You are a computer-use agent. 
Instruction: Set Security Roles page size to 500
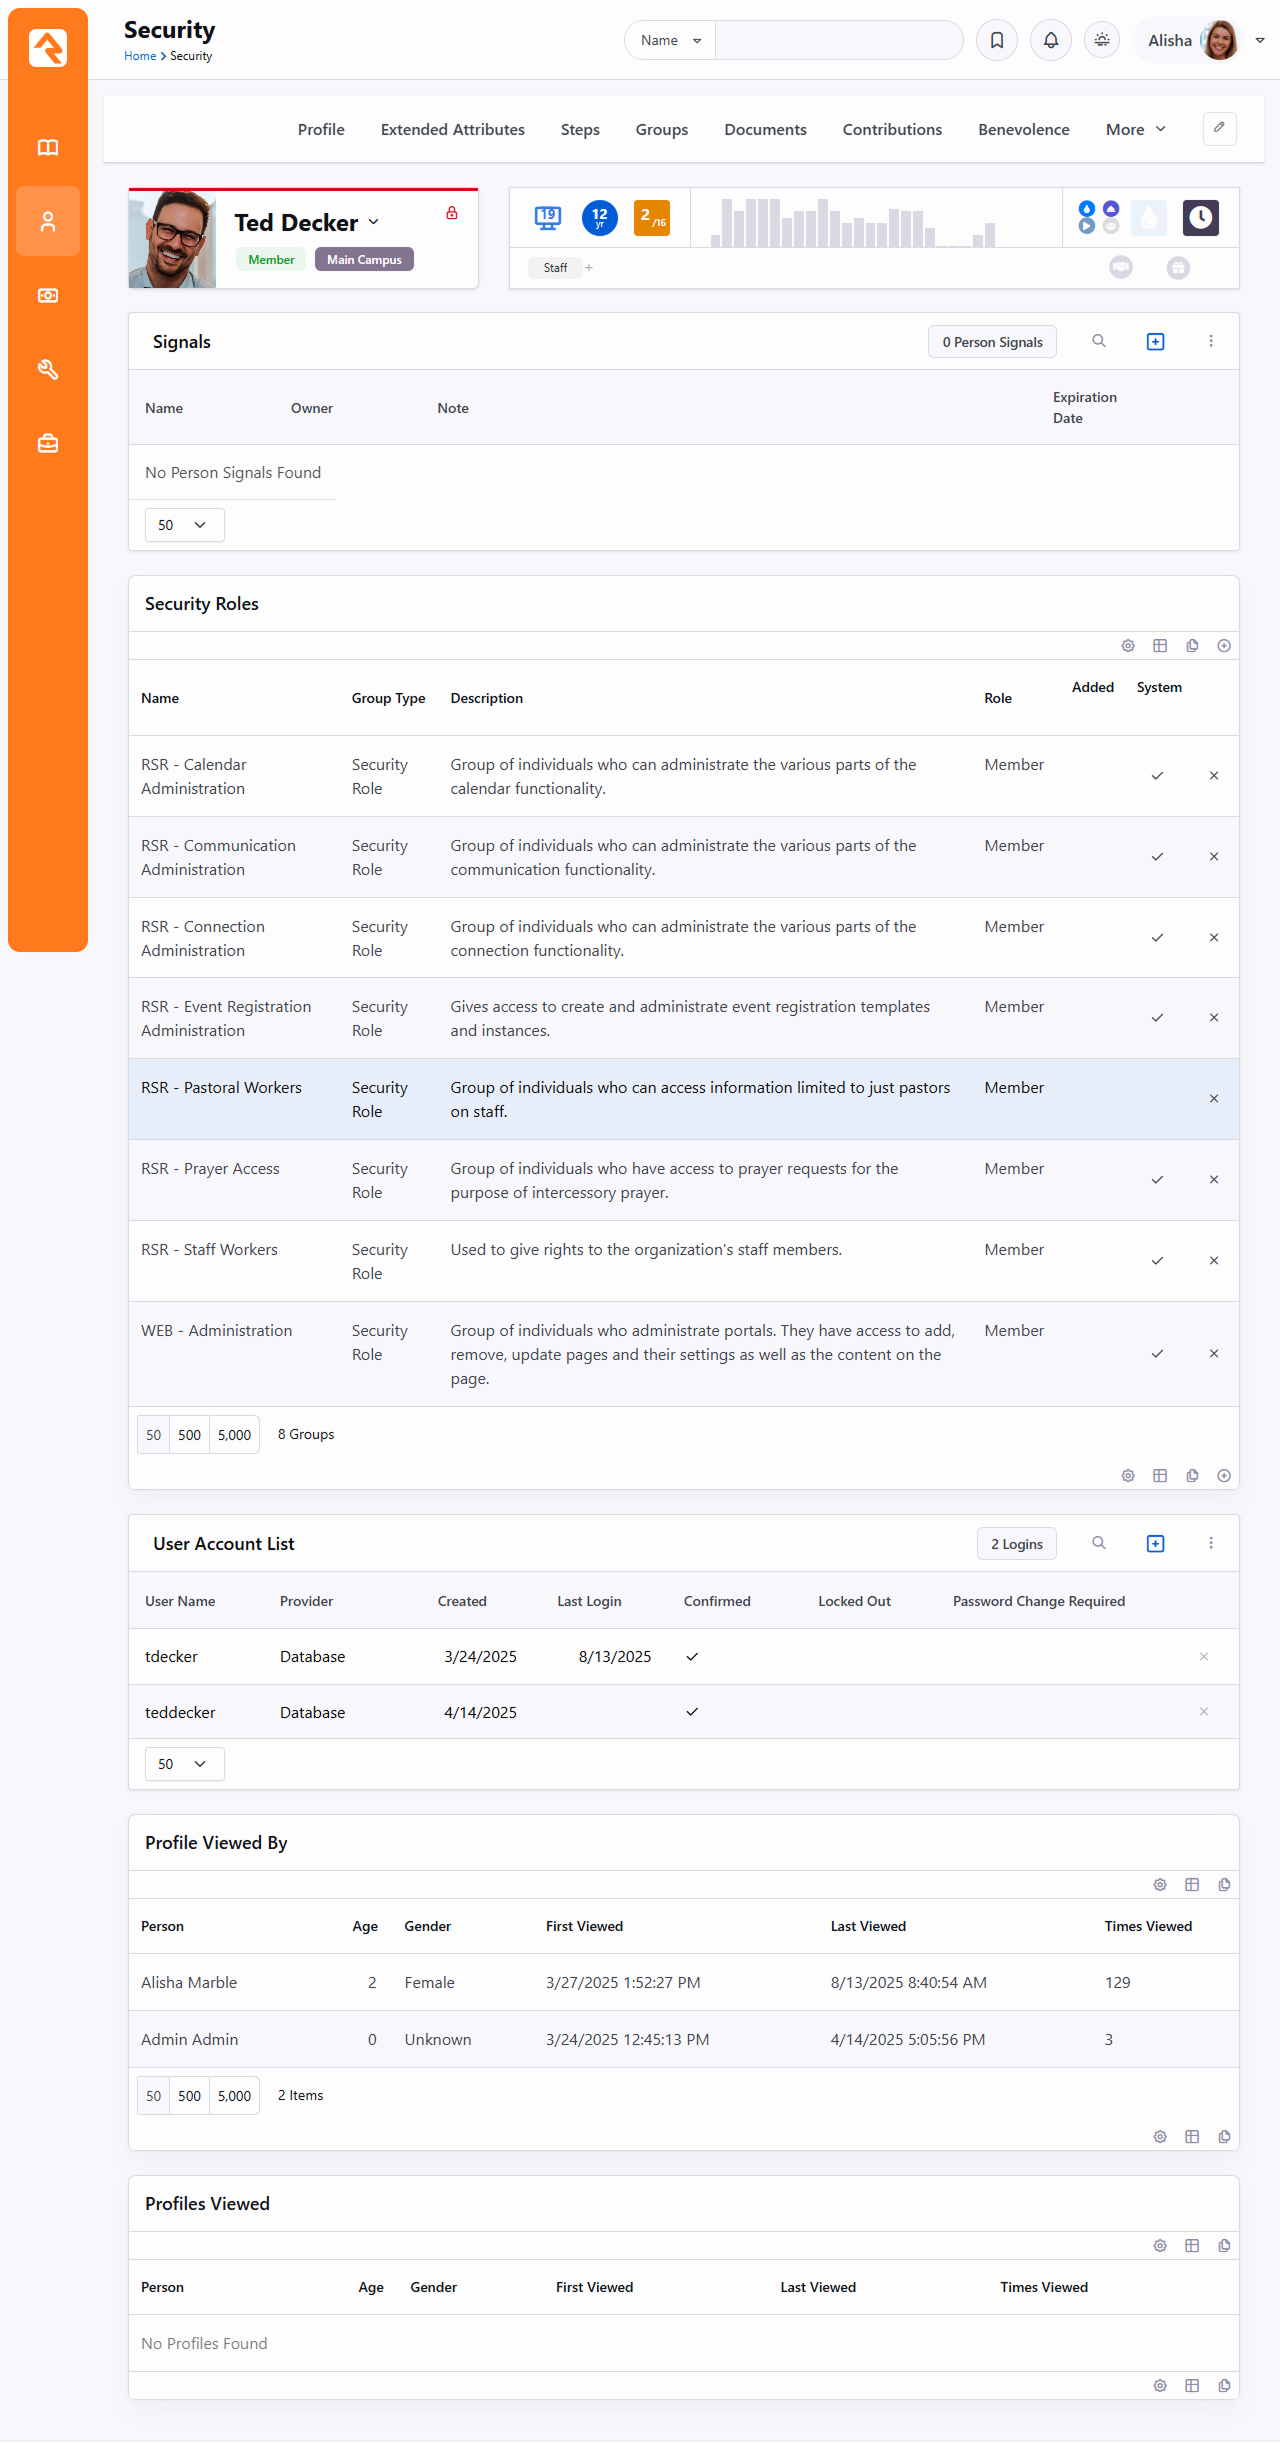[189, 1435]
